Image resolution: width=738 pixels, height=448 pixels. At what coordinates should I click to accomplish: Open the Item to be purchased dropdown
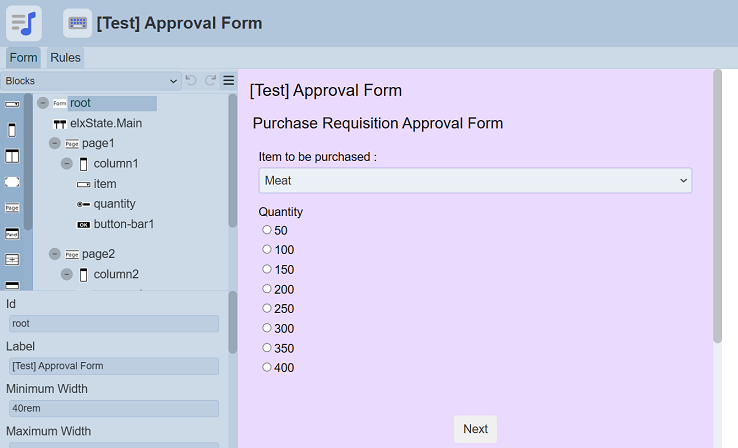tap(475, 180)
